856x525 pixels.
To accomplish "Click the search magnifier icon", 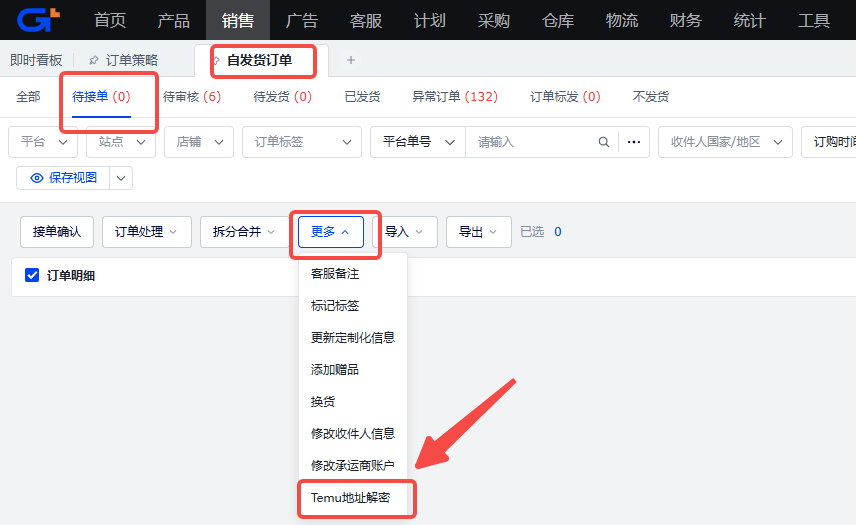I will (x=603, y=142).
